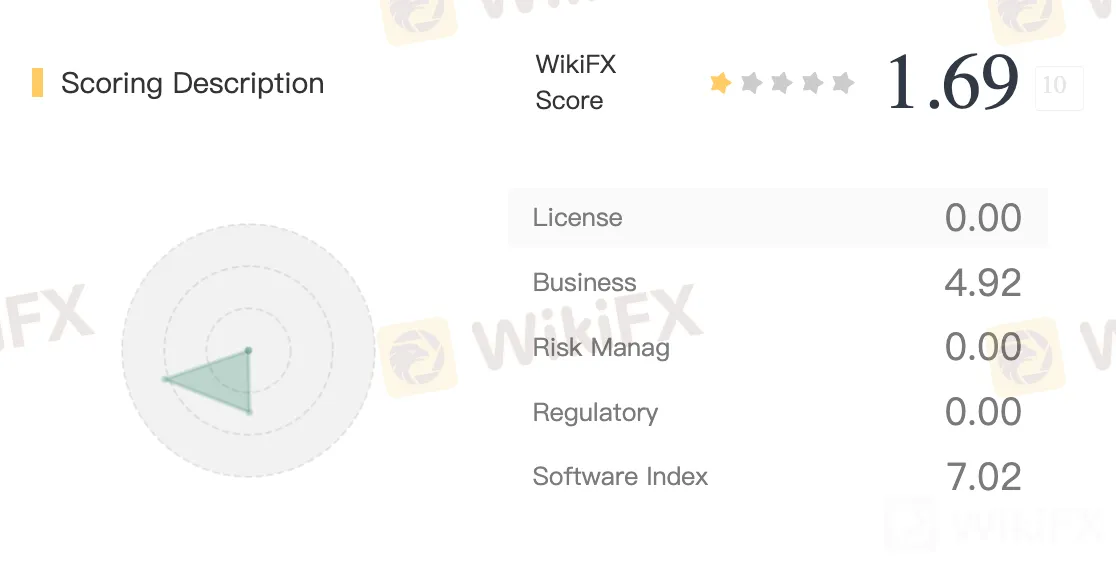Click the Scoring Description heading
The height and width of the screenshot is (572, 1116).
[x=192, y=83]
